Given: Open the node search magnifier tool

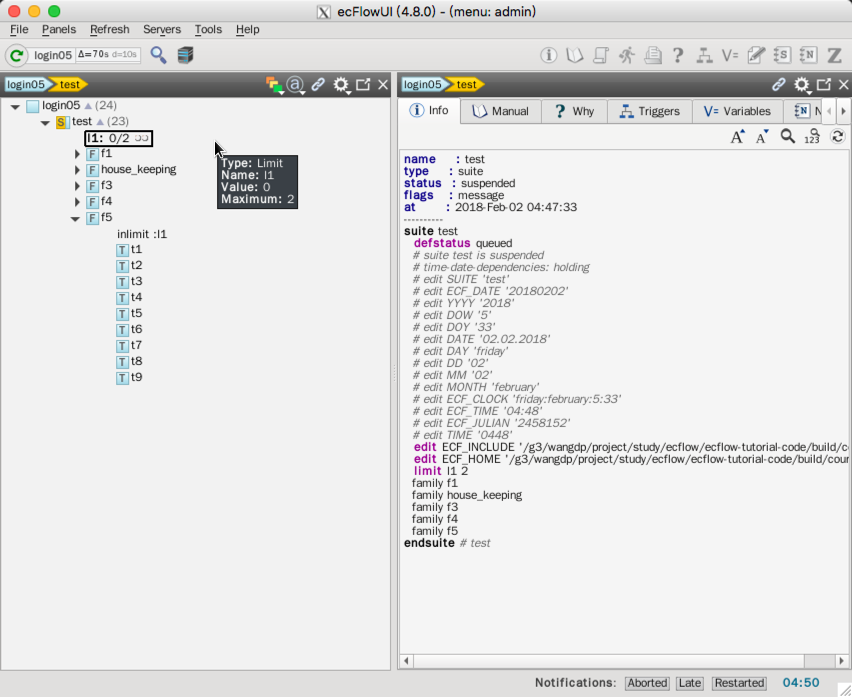Looking at the screenshot, I should point(158,55).
